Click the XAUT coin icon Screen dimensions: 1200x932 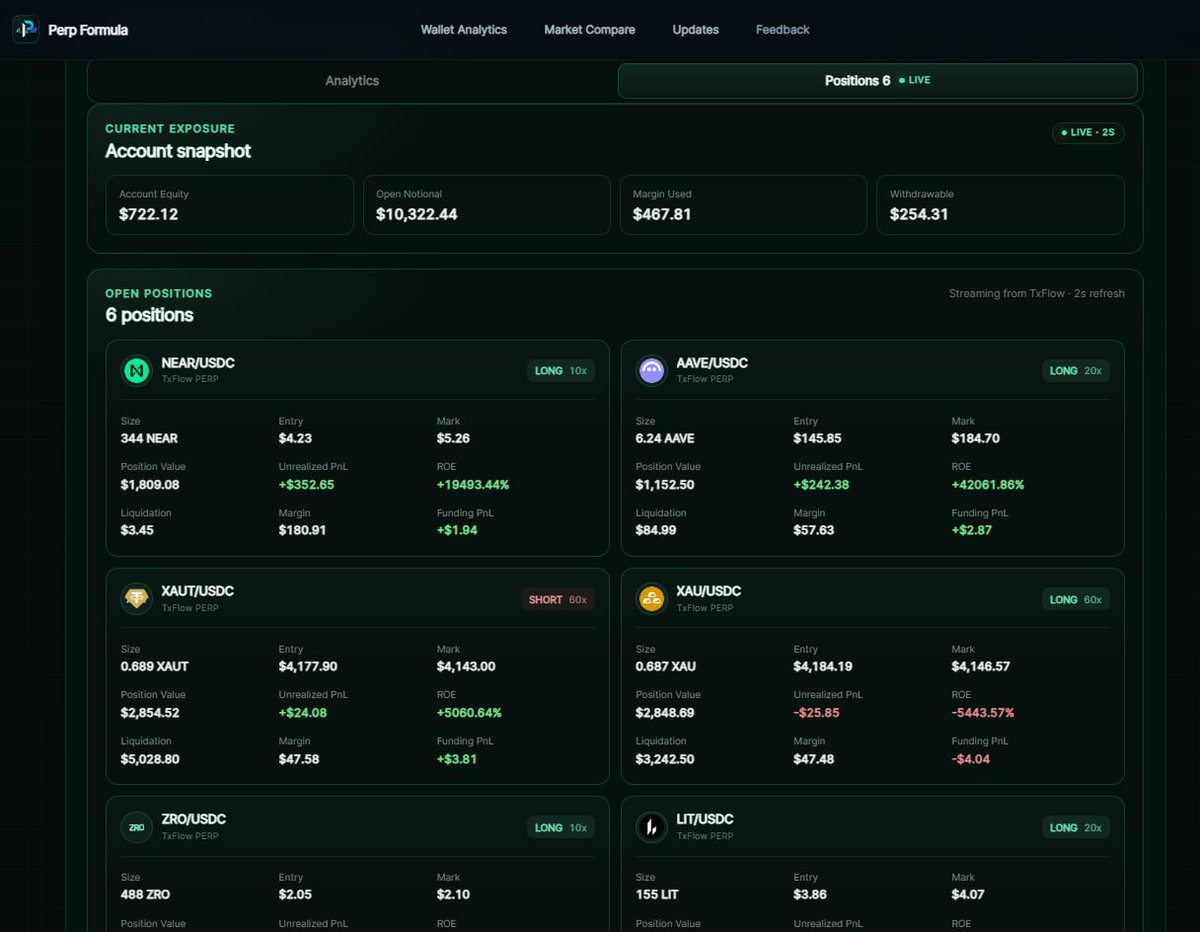tap(136, 599)
